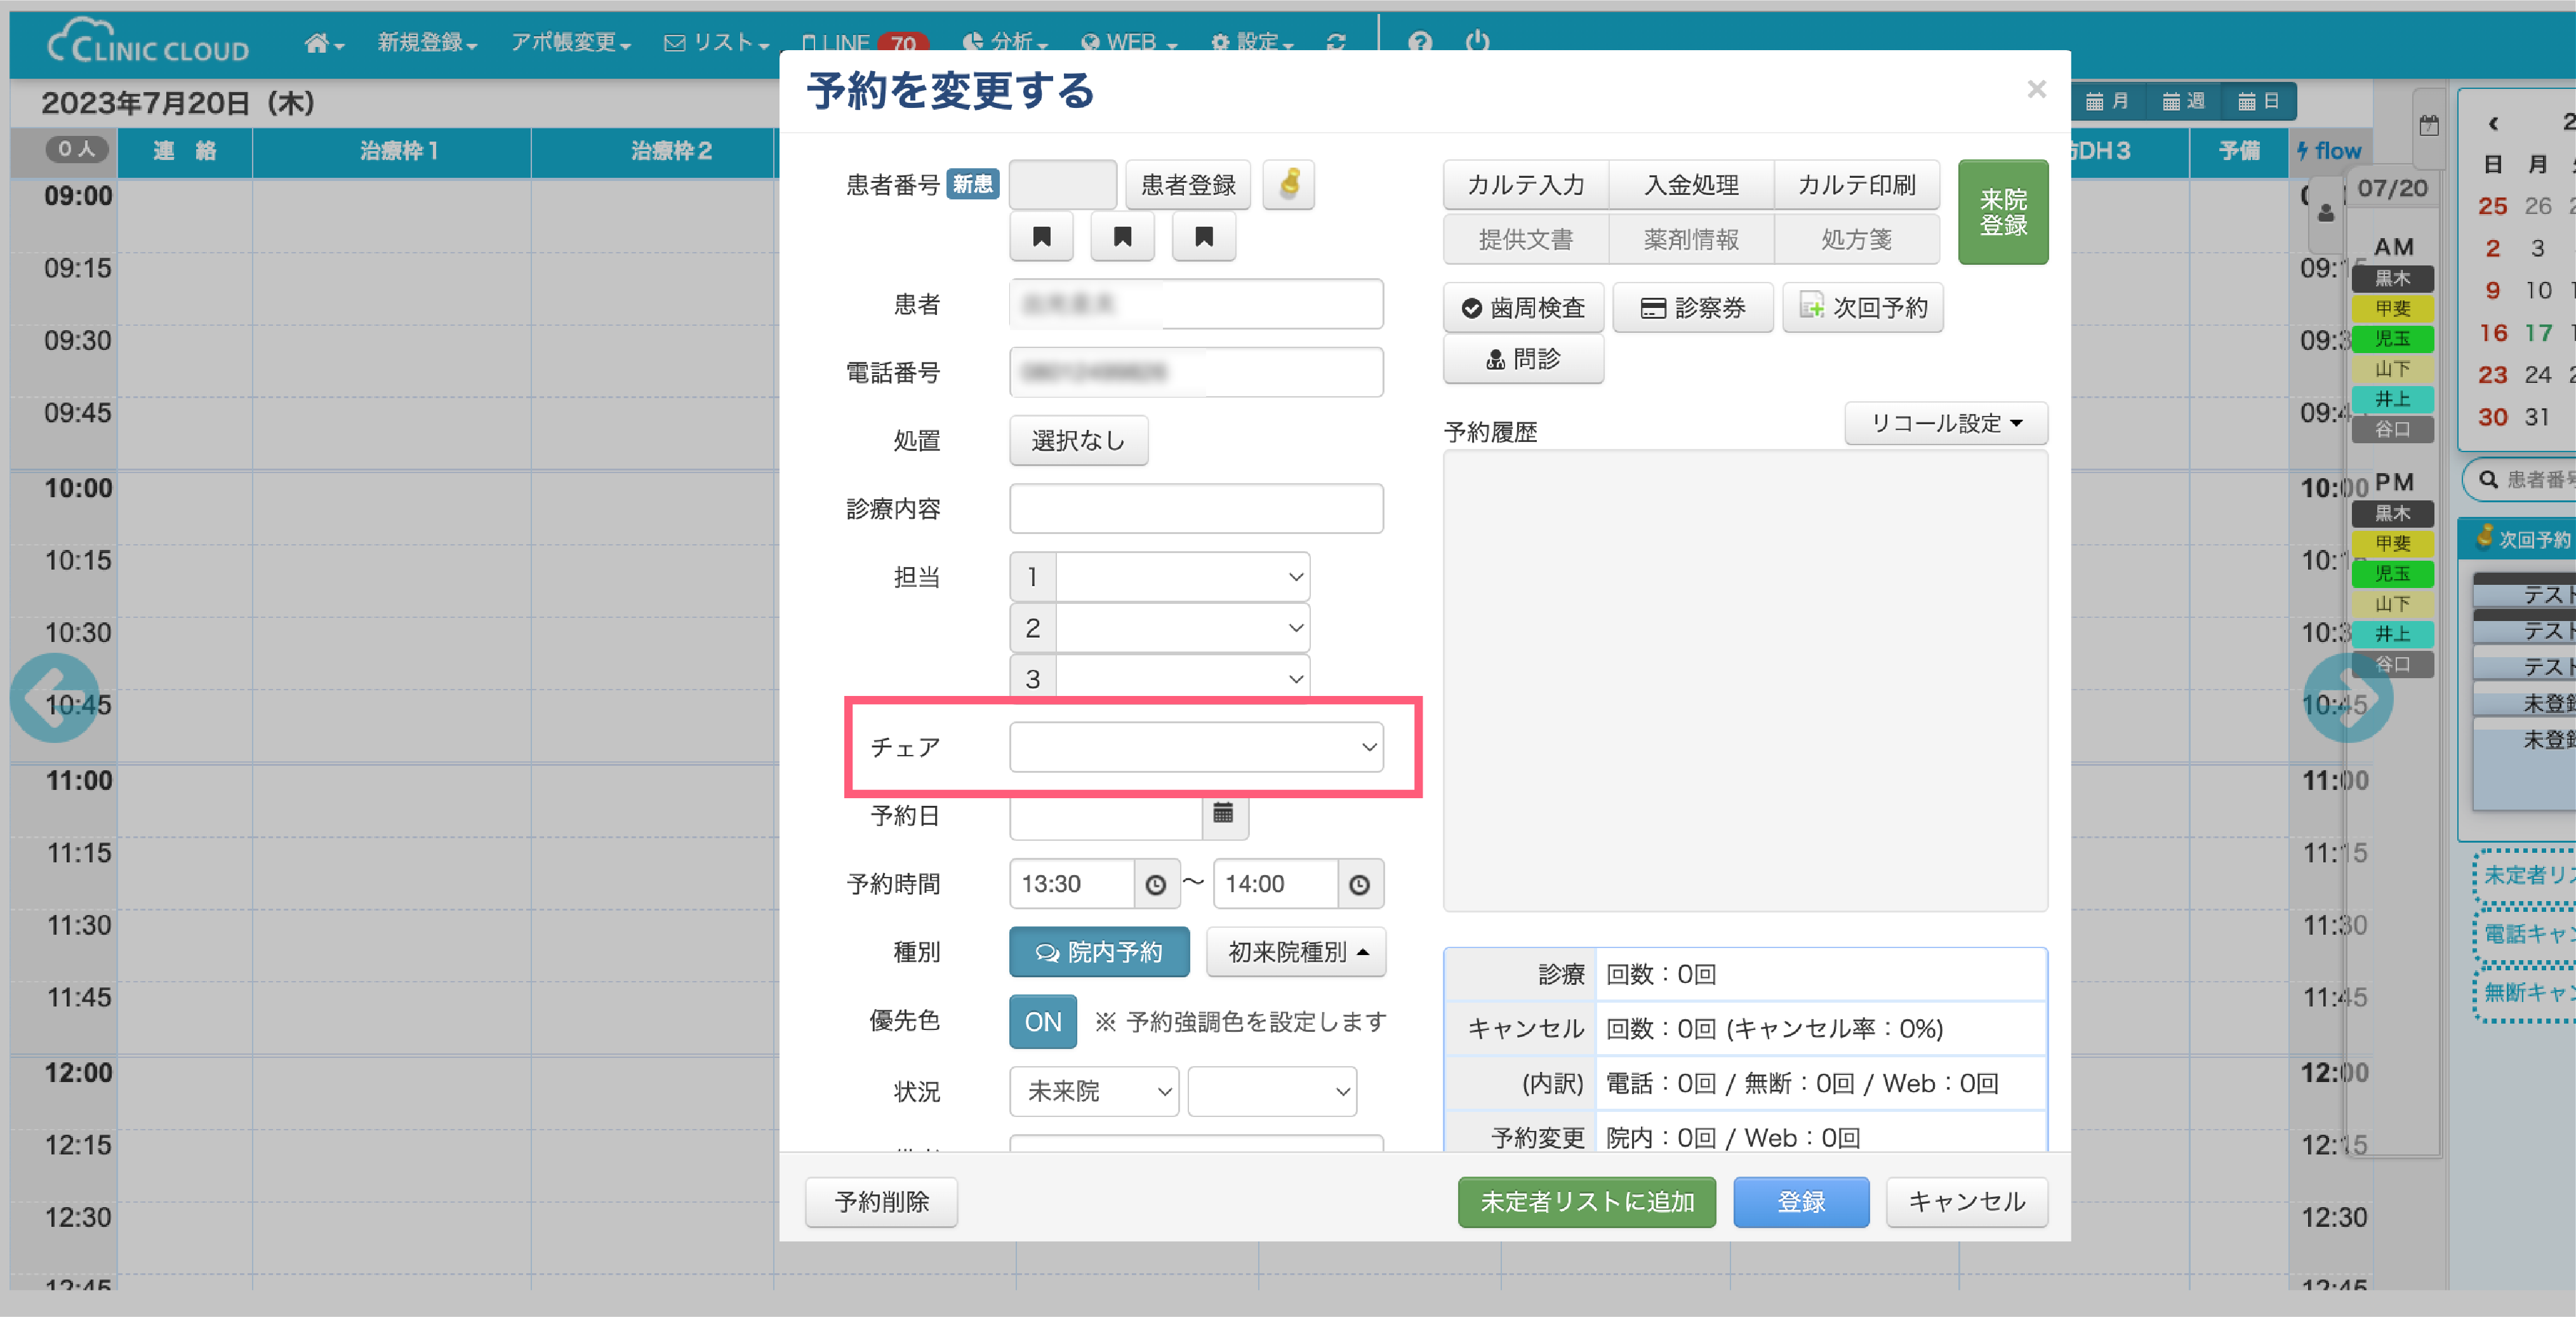Toggle the 院内予約 type button
This screenshot has height=1317, width=2576.
[x=1098, y=952]
